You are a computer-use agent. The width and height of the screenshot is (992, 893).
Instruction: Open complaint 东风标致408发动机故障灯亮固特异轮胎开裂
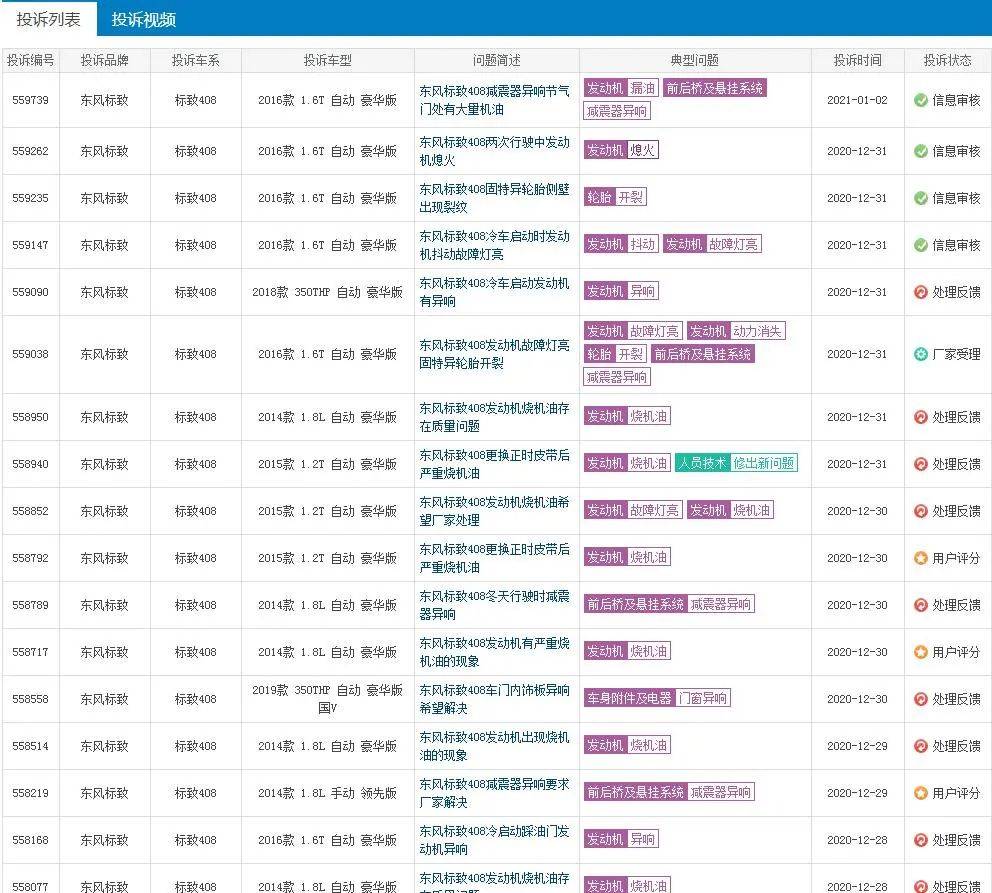[x=494, y=354]
